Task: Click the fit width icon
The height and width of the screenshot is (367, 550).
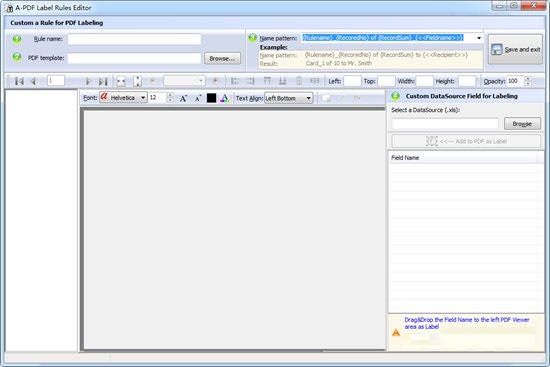Action: click(x=121, y=81)
